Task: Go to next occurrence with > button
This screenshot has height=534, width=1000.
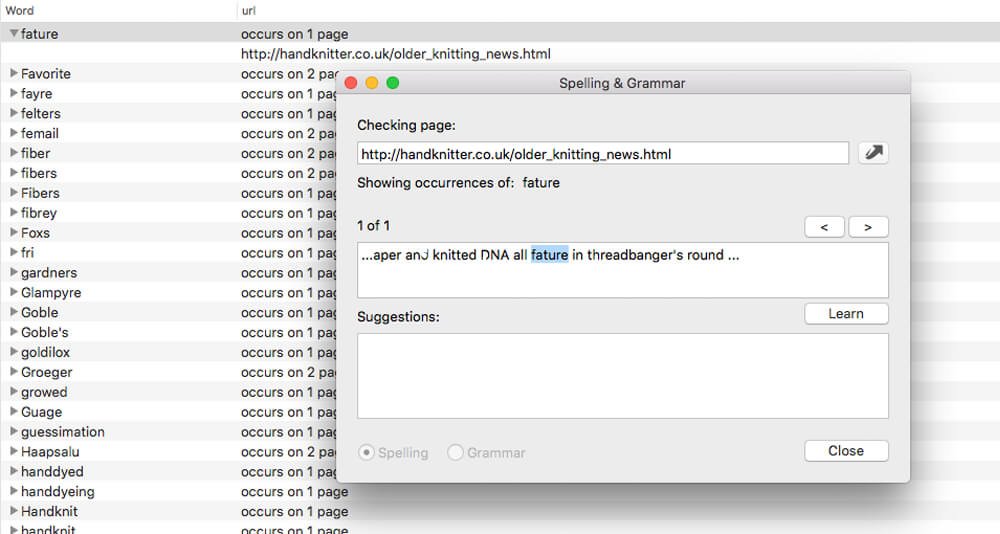Action: pyautogui.click(x=868, y=227)
